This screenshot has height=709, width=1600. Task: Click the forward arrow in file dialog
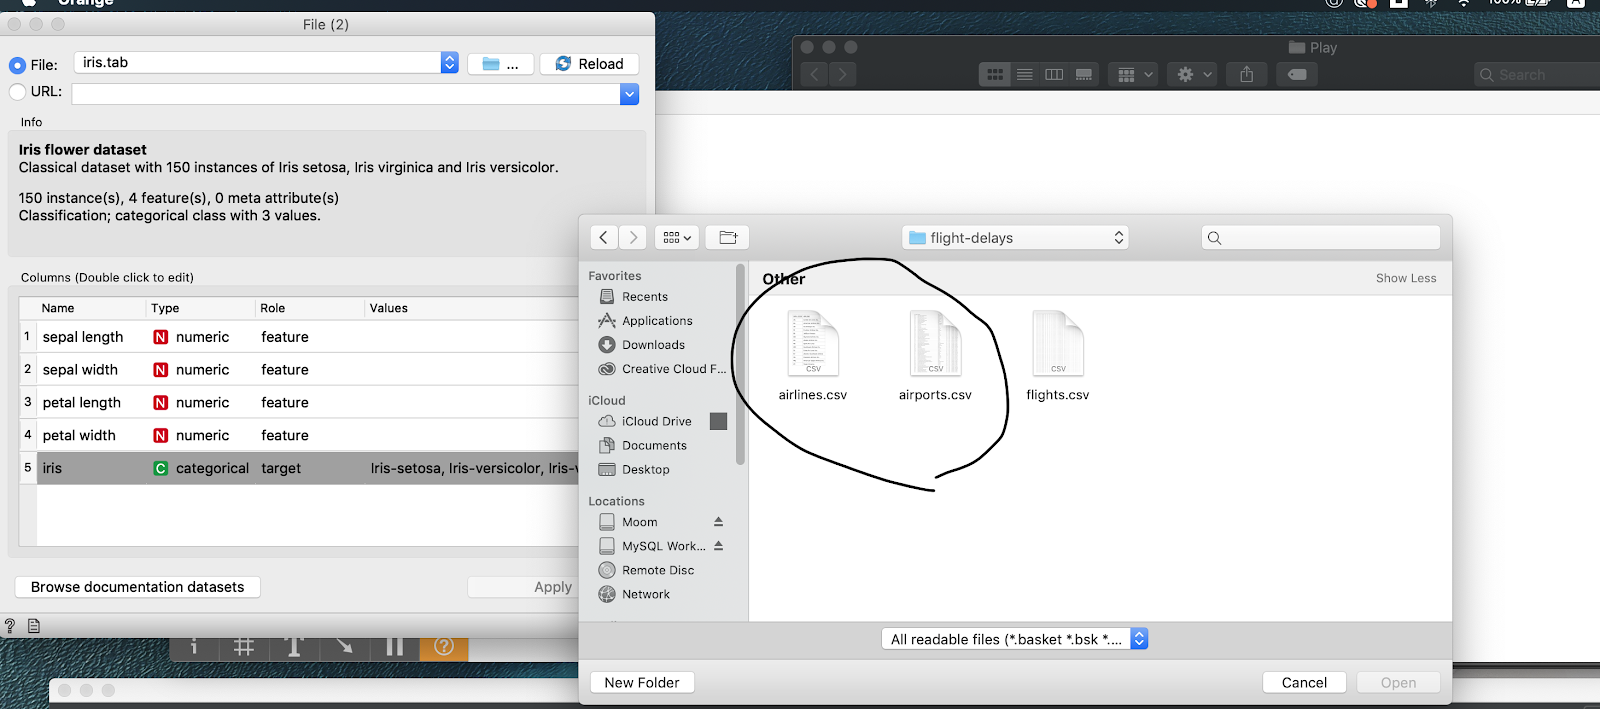pyautogui.click(x=632, y=237)
